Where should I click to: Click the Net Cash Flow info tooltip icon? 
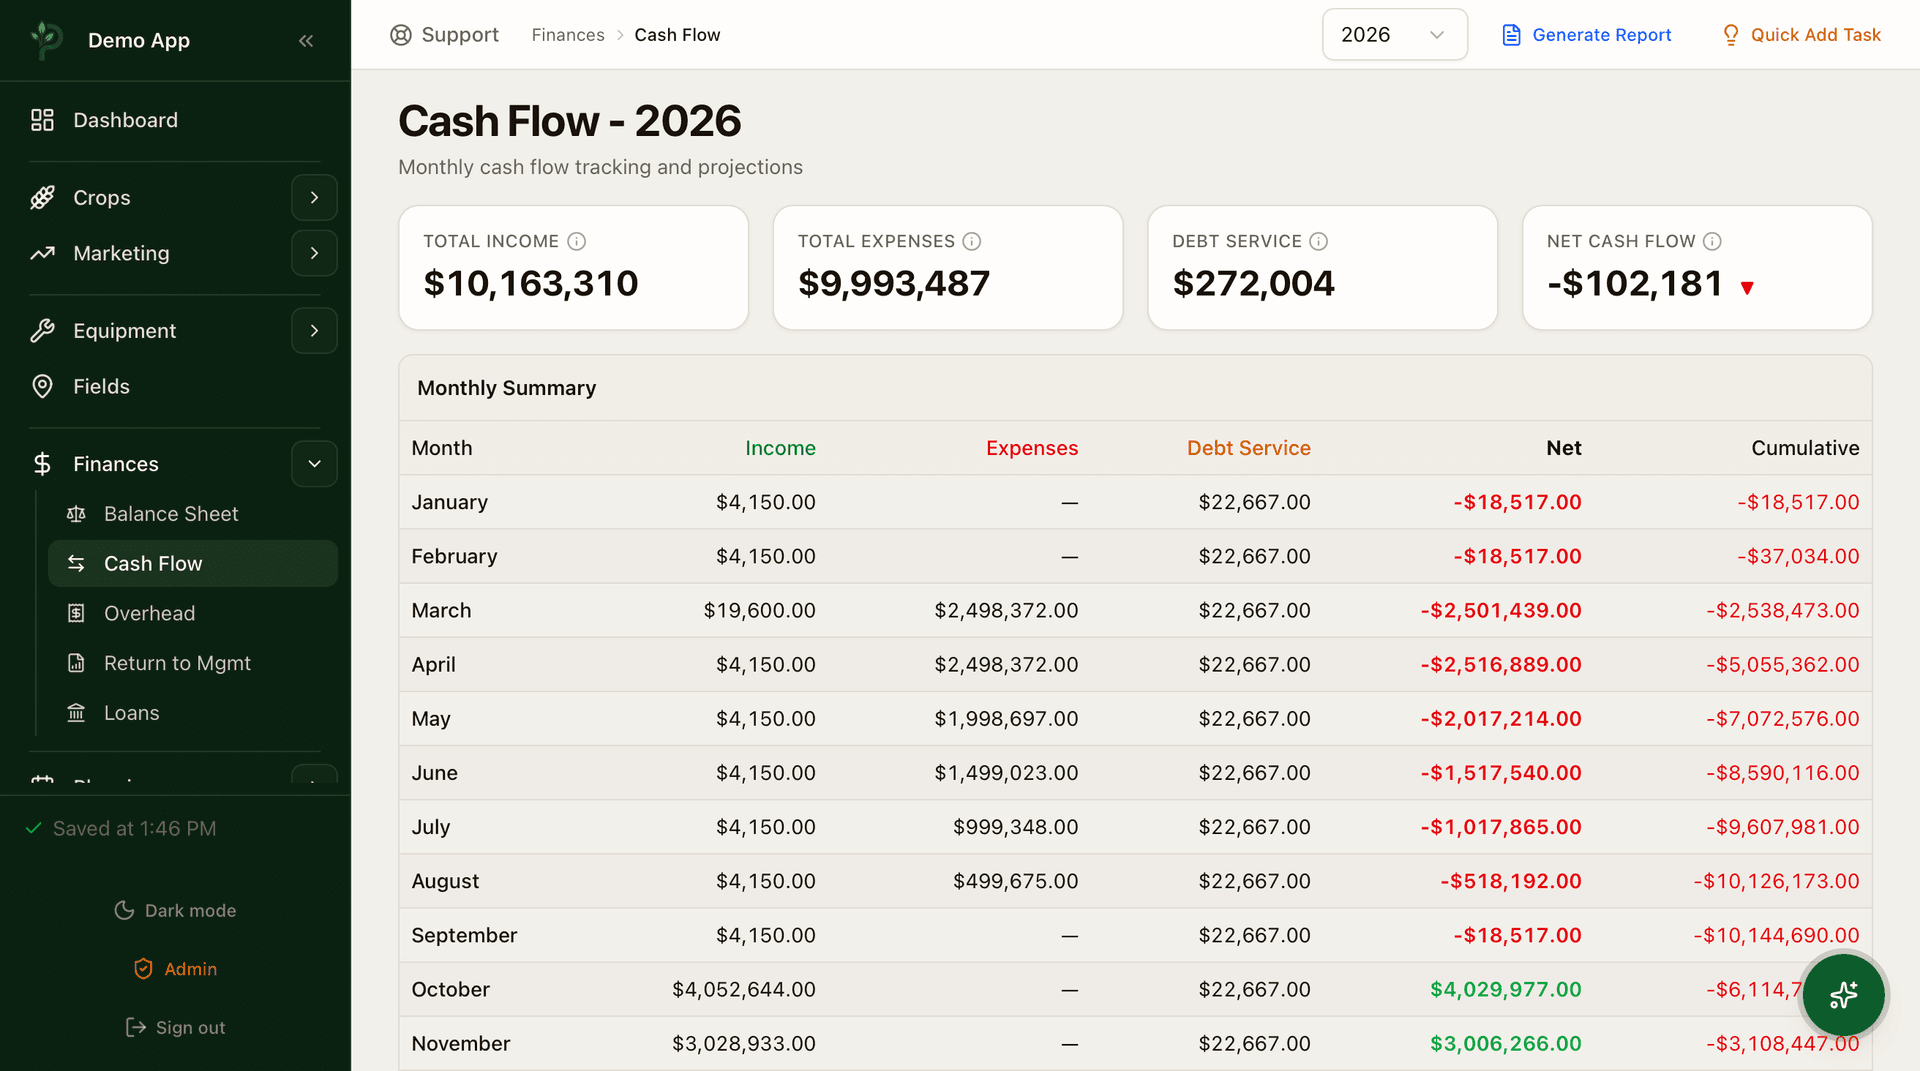1713,241
